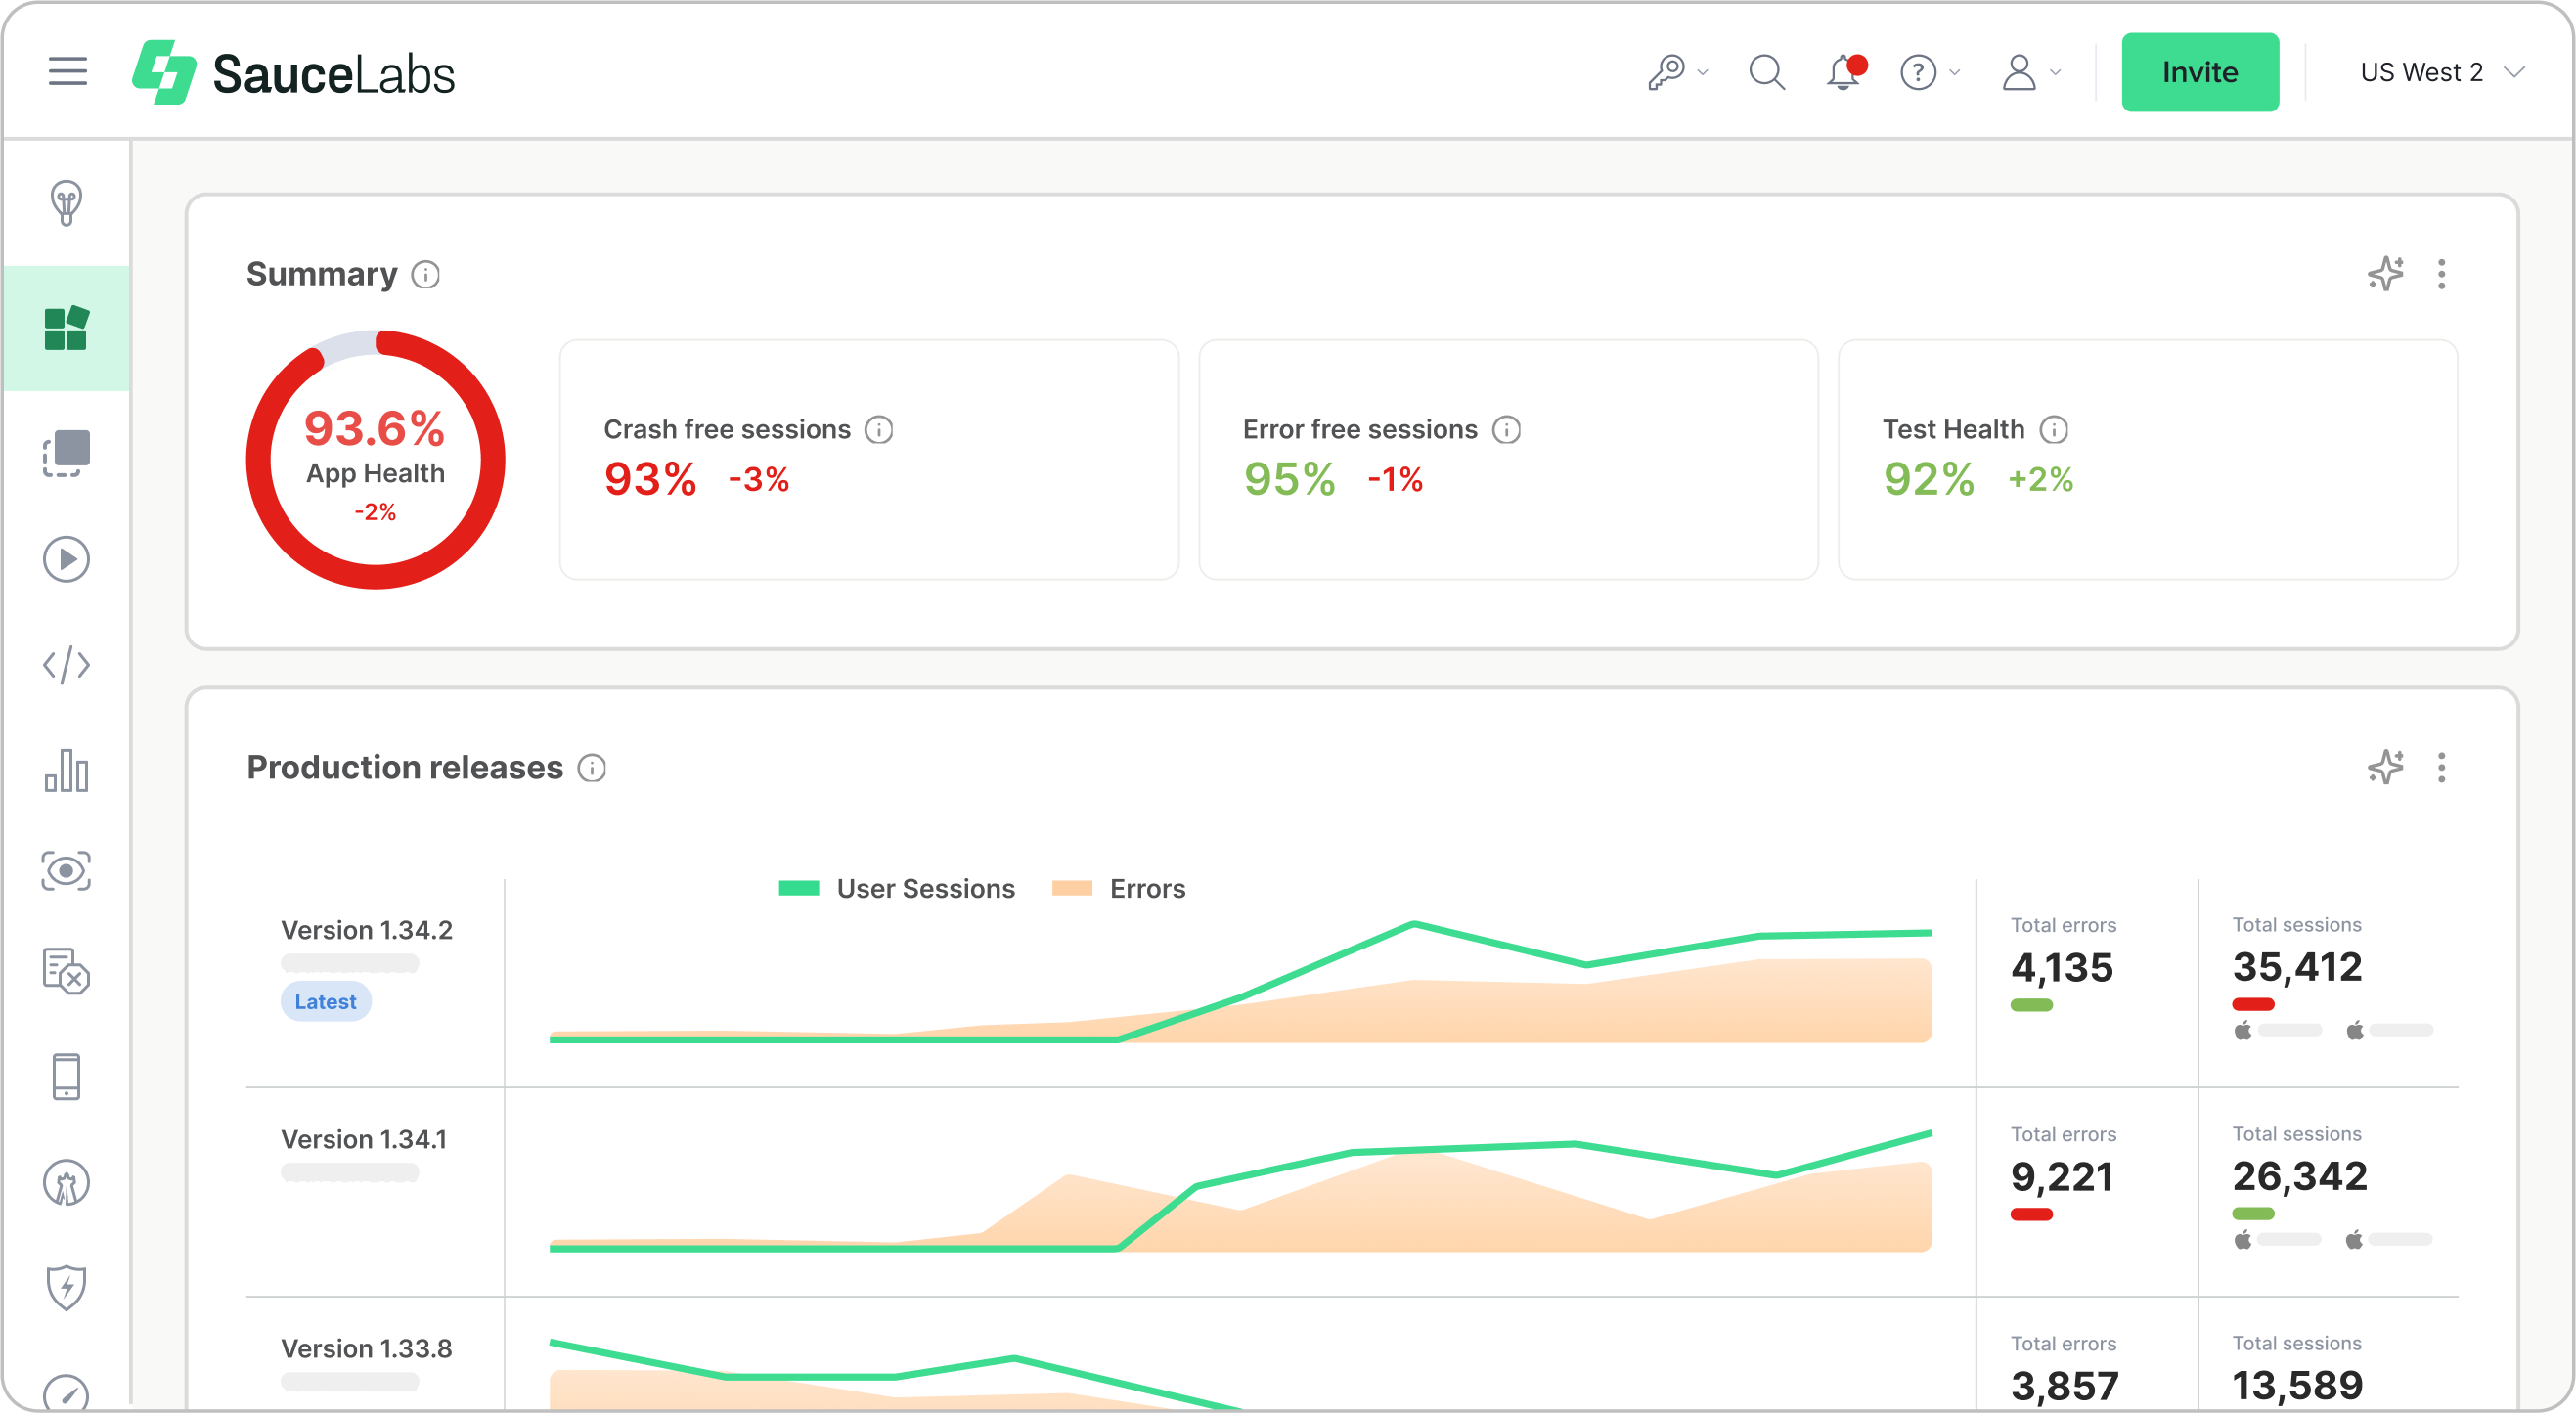Open the Test Health card
The width and height of the screenshot is (2576, 1413).
coord(2147,460)
